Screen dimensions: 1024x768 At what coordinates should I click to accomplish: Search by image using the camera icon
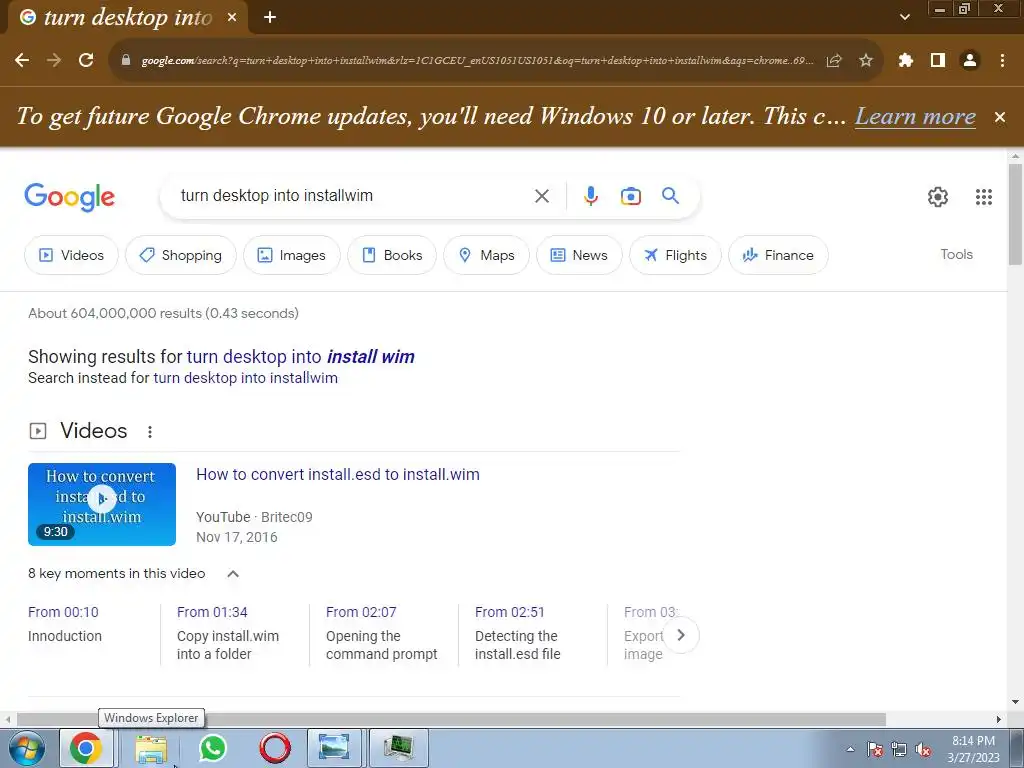(x=631, y=196)
